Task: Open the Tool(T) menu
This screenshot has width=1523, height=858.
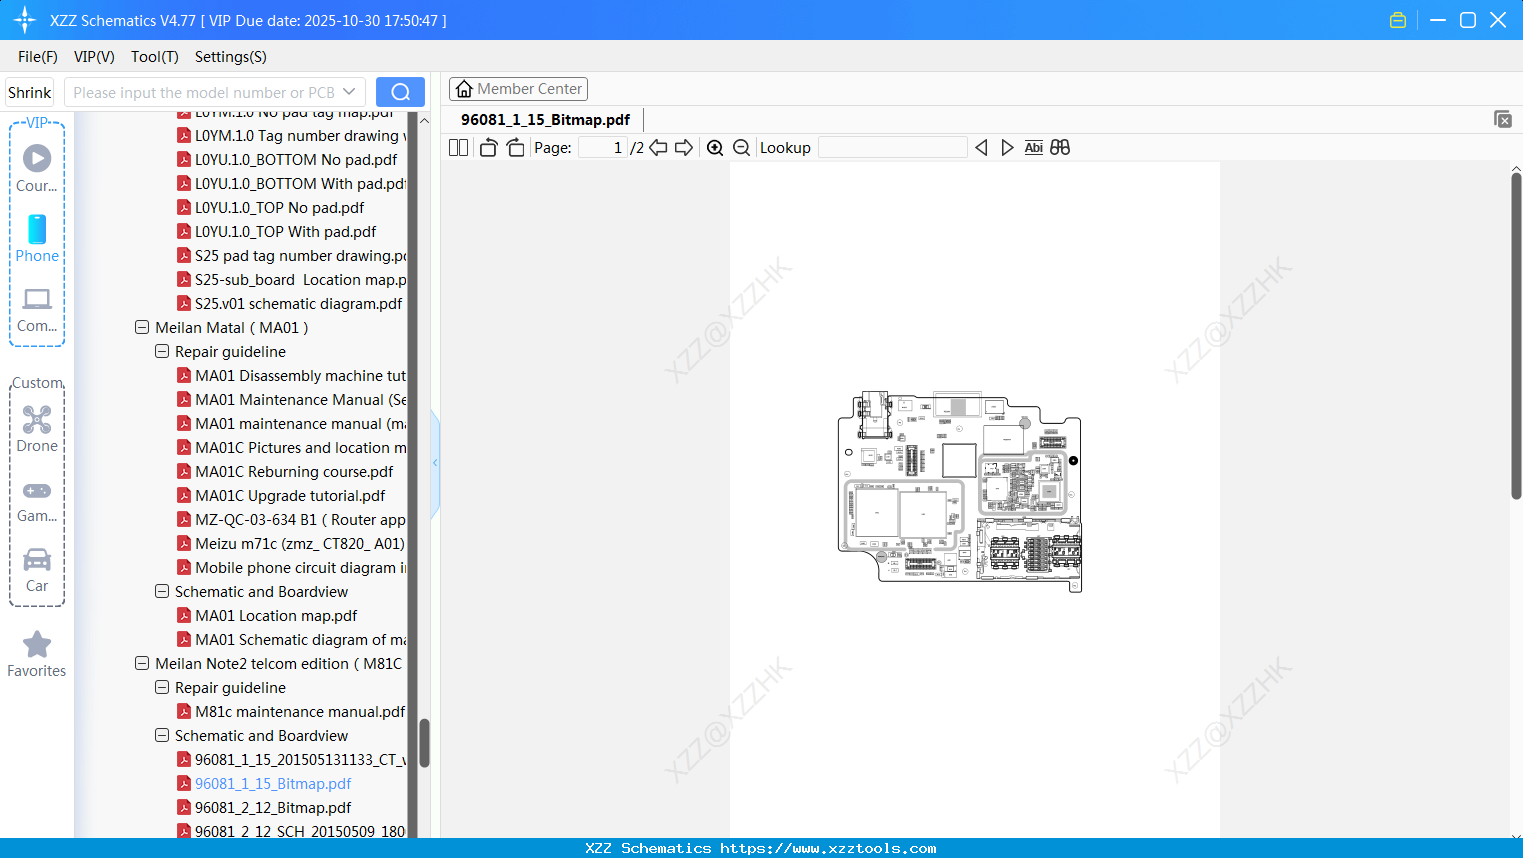Action: pyautogui.click(x=154, y=57)
